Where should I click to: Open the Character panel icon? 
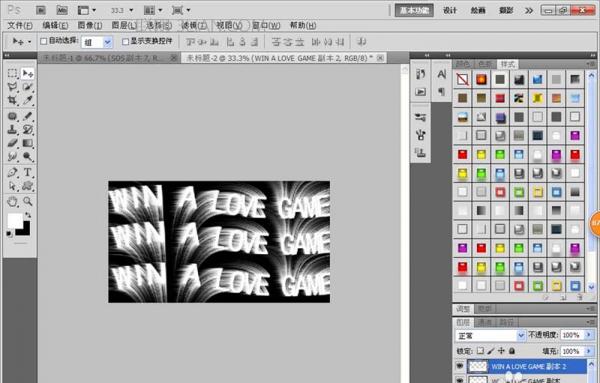tap(442, 74)
